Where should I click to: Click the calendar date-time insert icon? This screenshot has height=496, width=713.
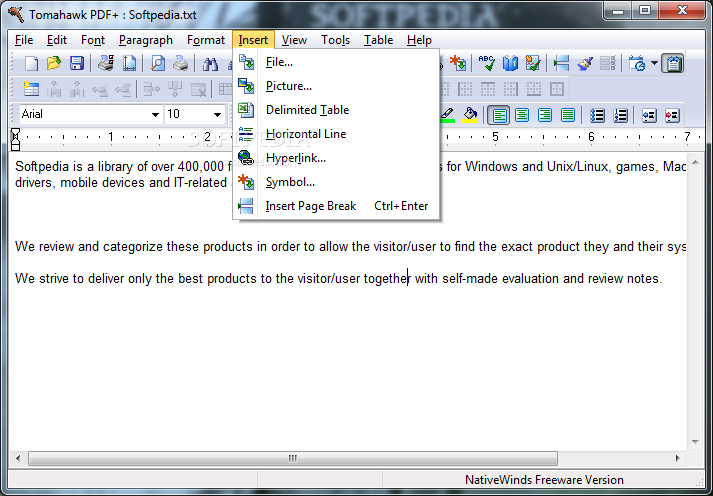click(637, 63)
